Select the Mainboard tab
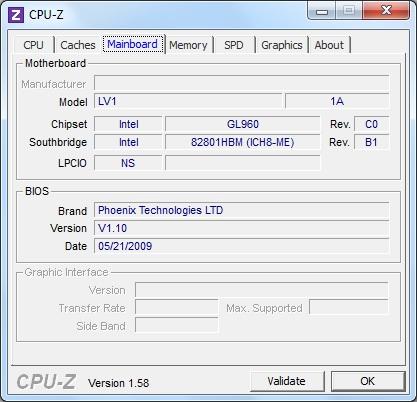Viewport: 417px width, 402px height. (133, 44)
